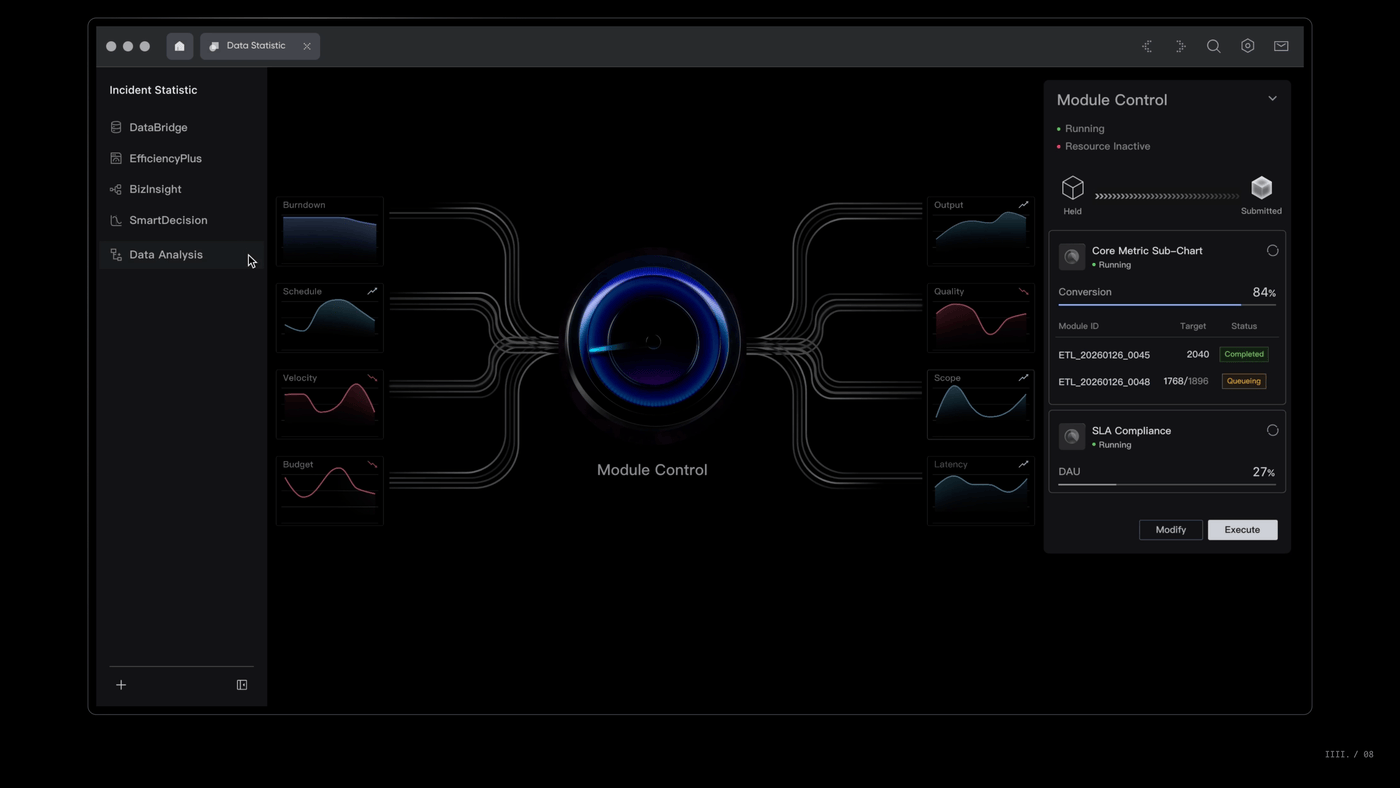Select Data Analysis in the sidebar

[x=182, y=255]
